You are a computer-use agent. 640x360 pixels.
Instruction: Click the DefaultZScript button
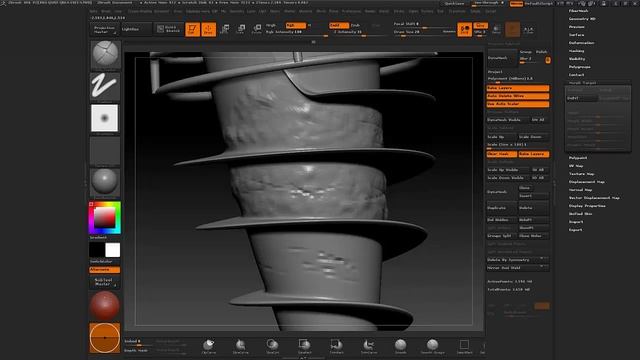tap(538, 4)
